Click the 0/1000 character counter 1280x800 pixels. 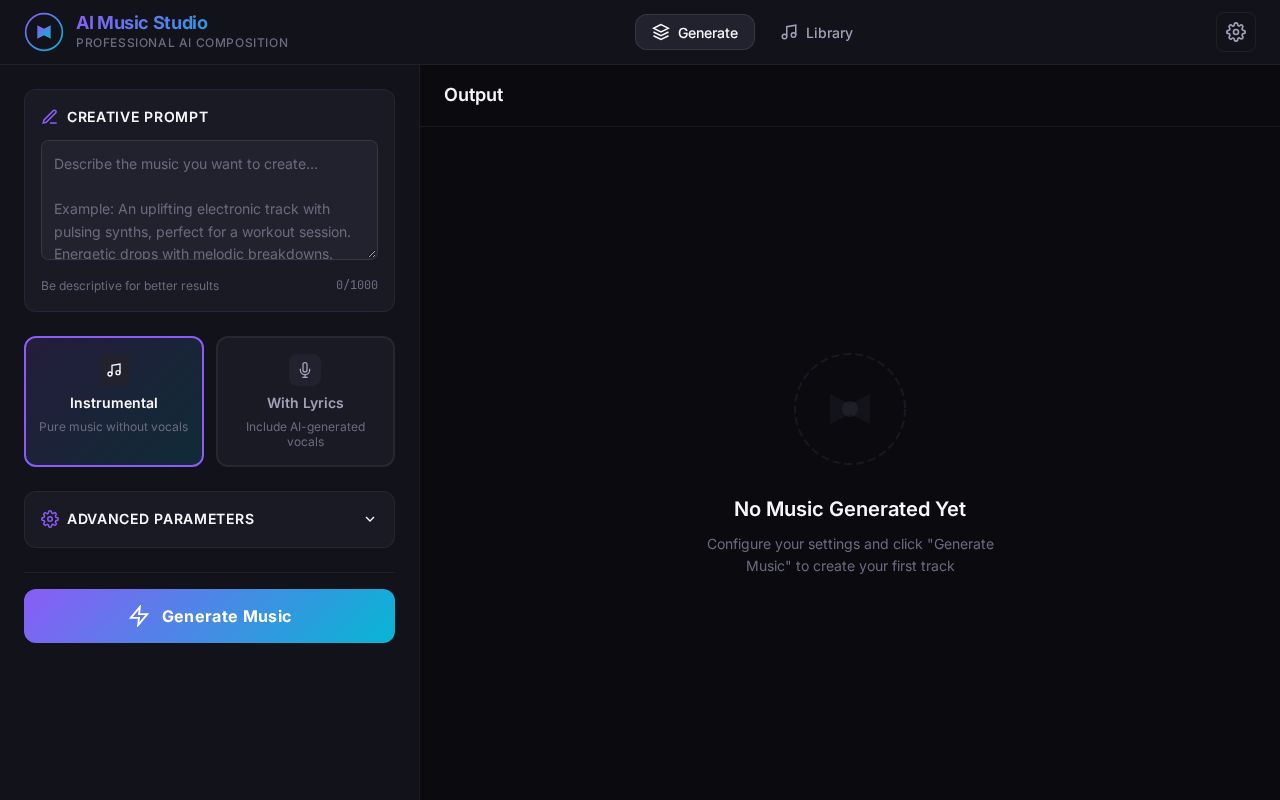pos(357,286)
